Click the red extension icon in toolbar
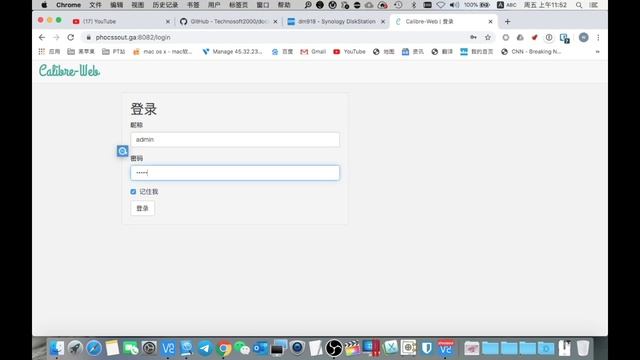The image size is (640, 360). pos(534,37)
